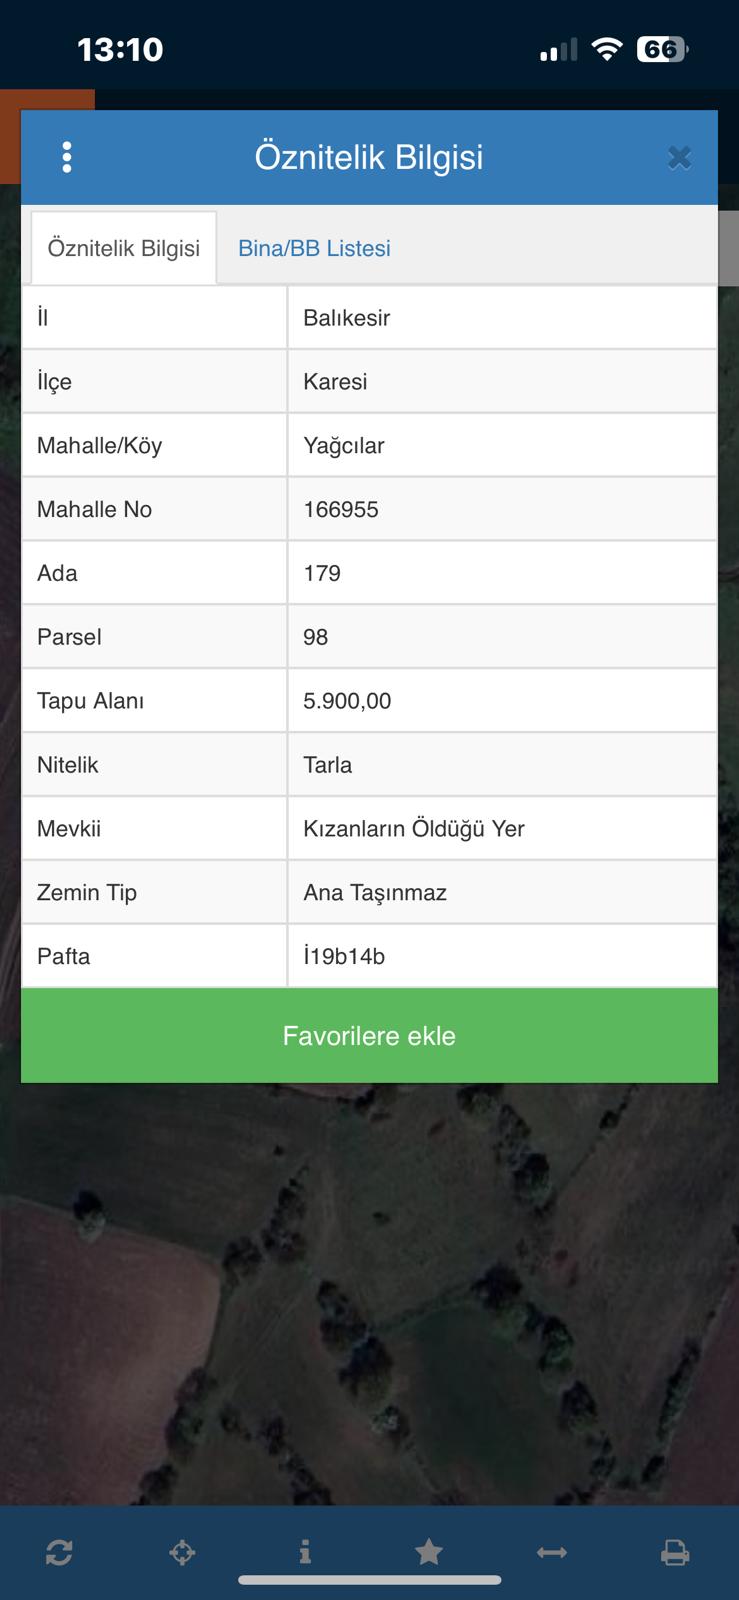Open the three-dot options menu

(x=67, y=157)
